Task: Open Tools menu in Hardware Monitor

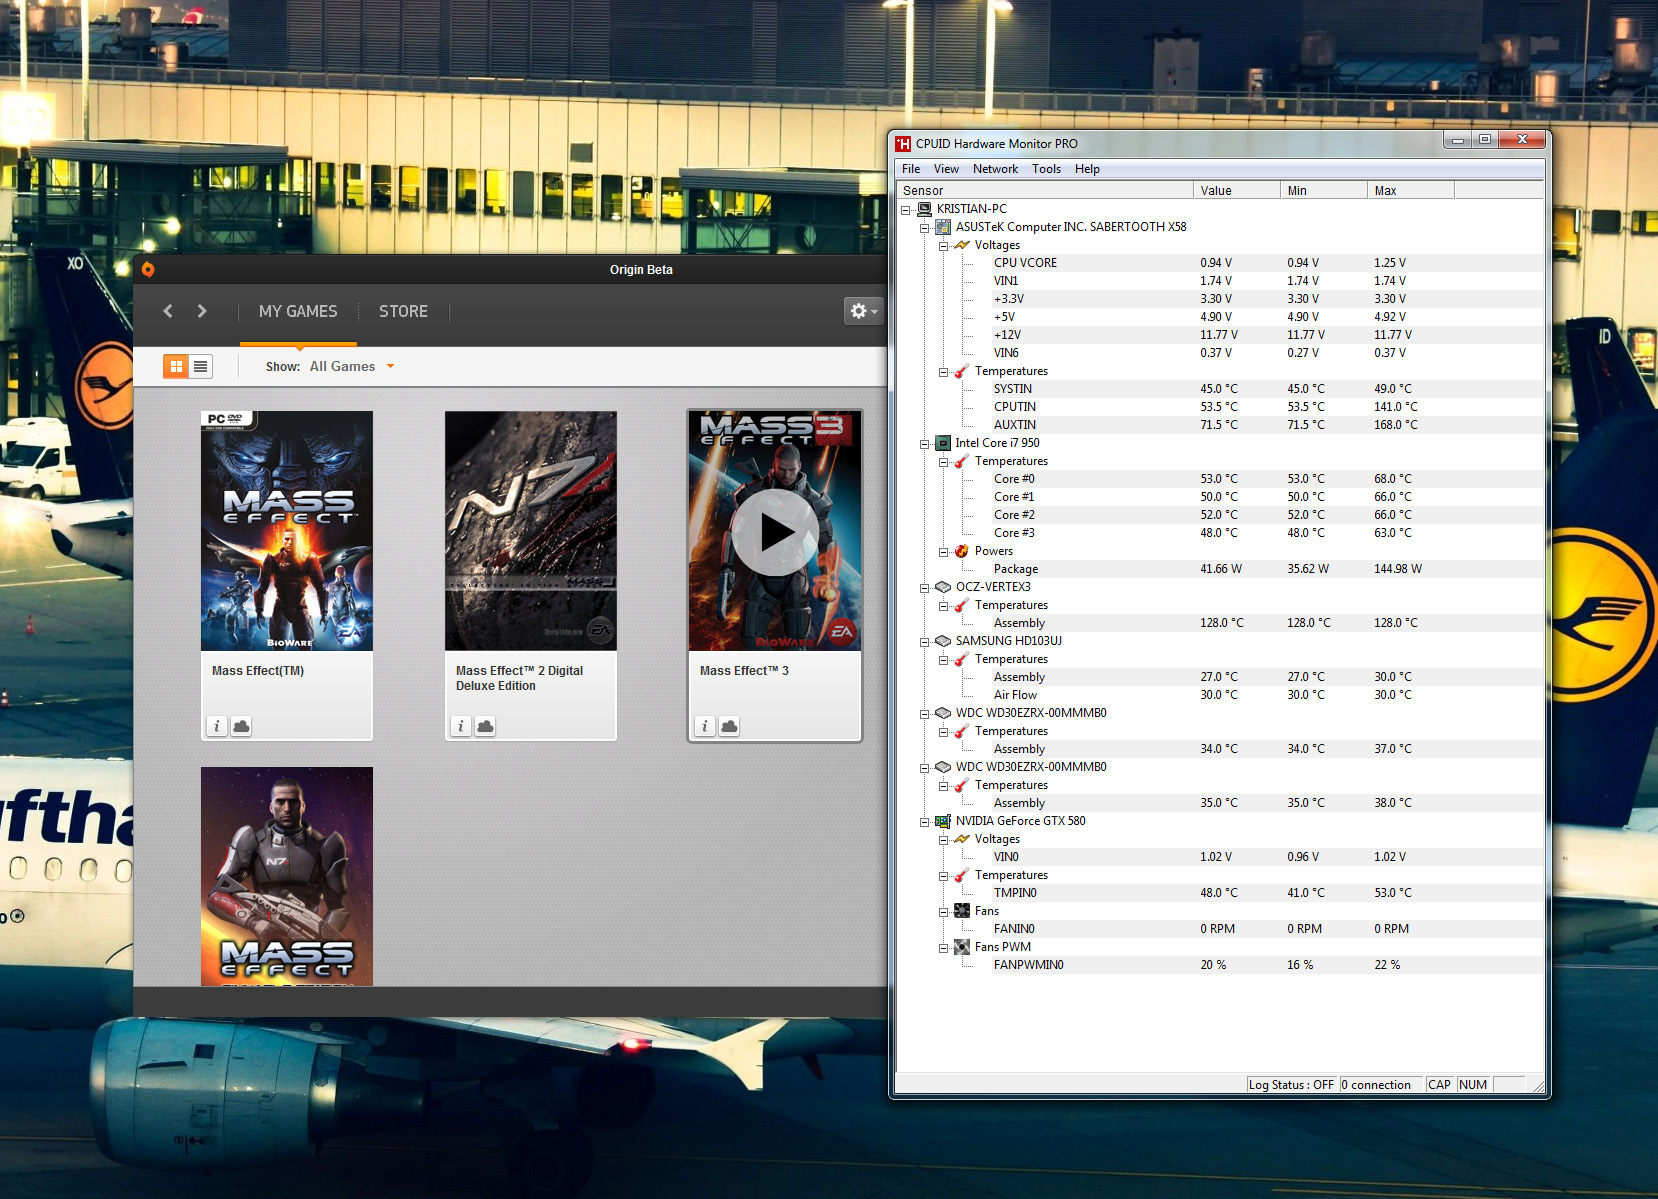Action: point(1046,169)
